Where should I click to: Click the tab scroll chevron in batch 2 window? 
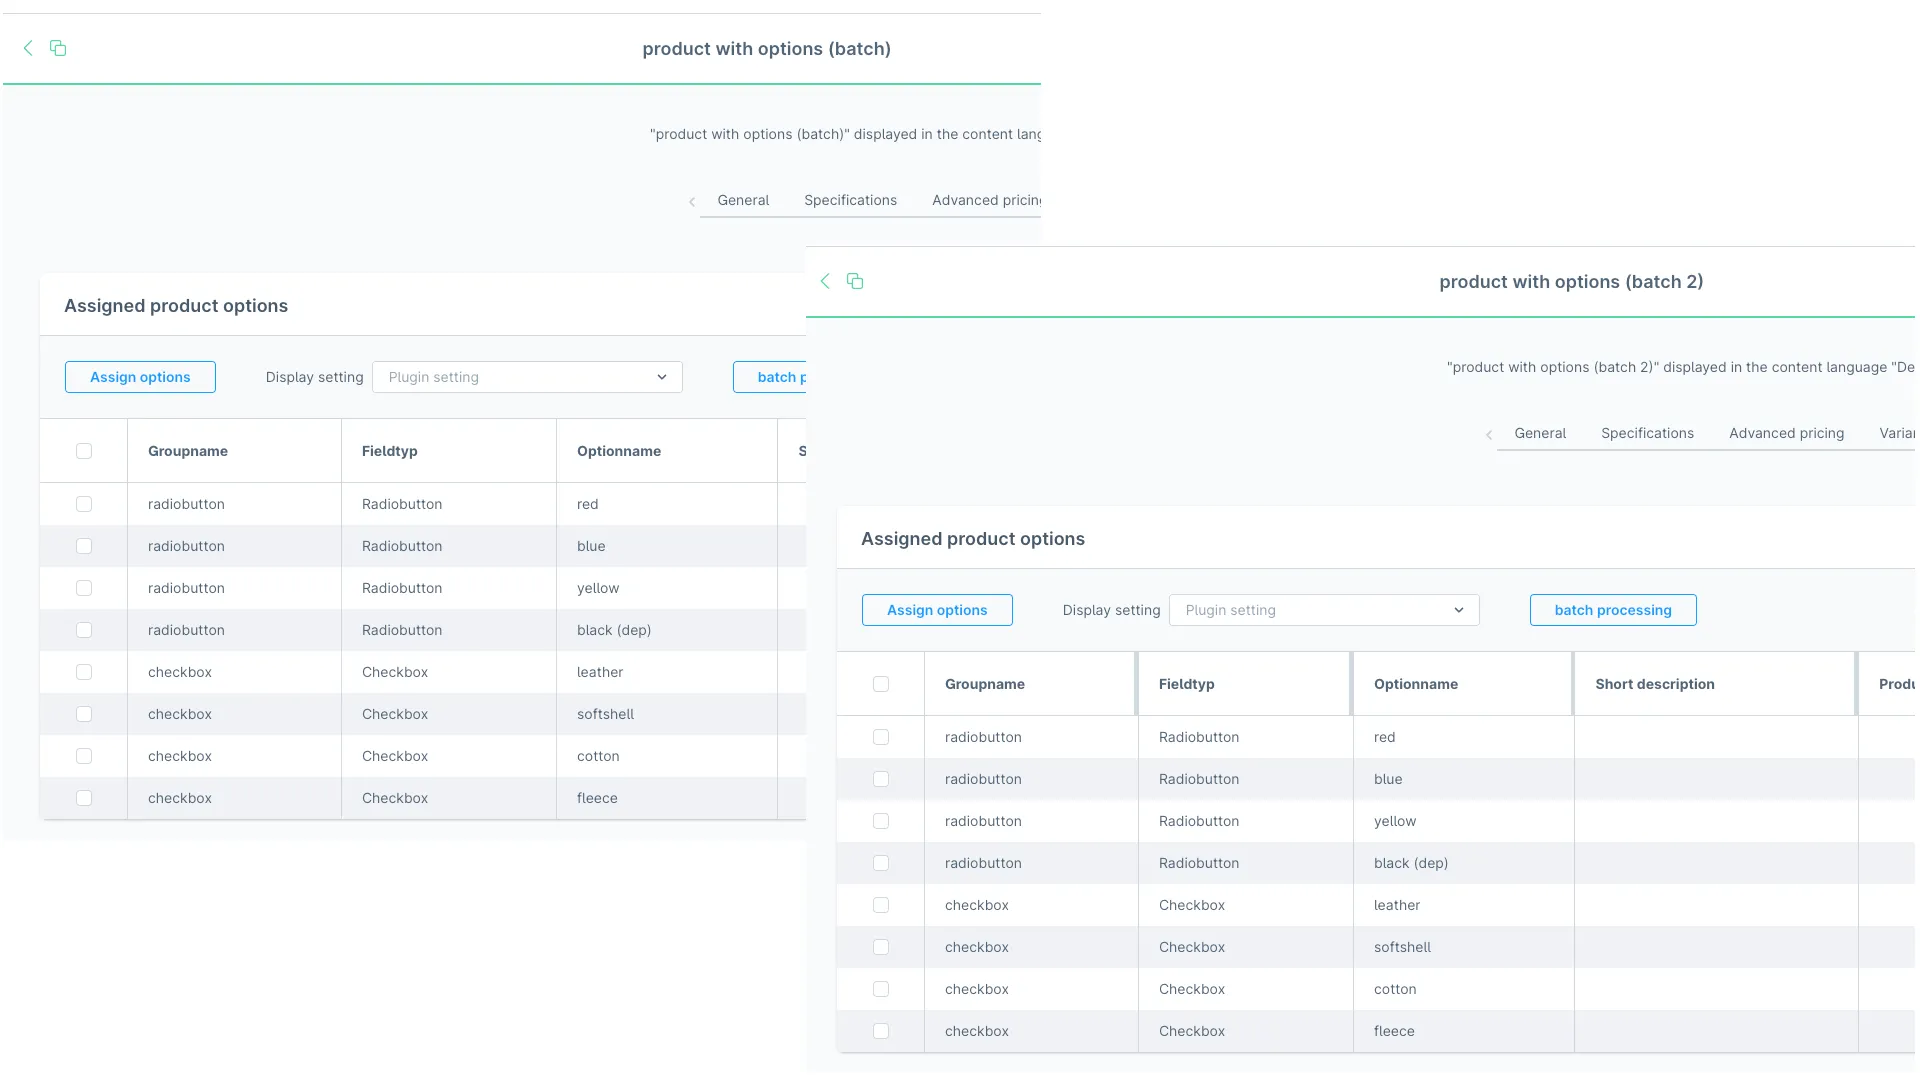1489,434
